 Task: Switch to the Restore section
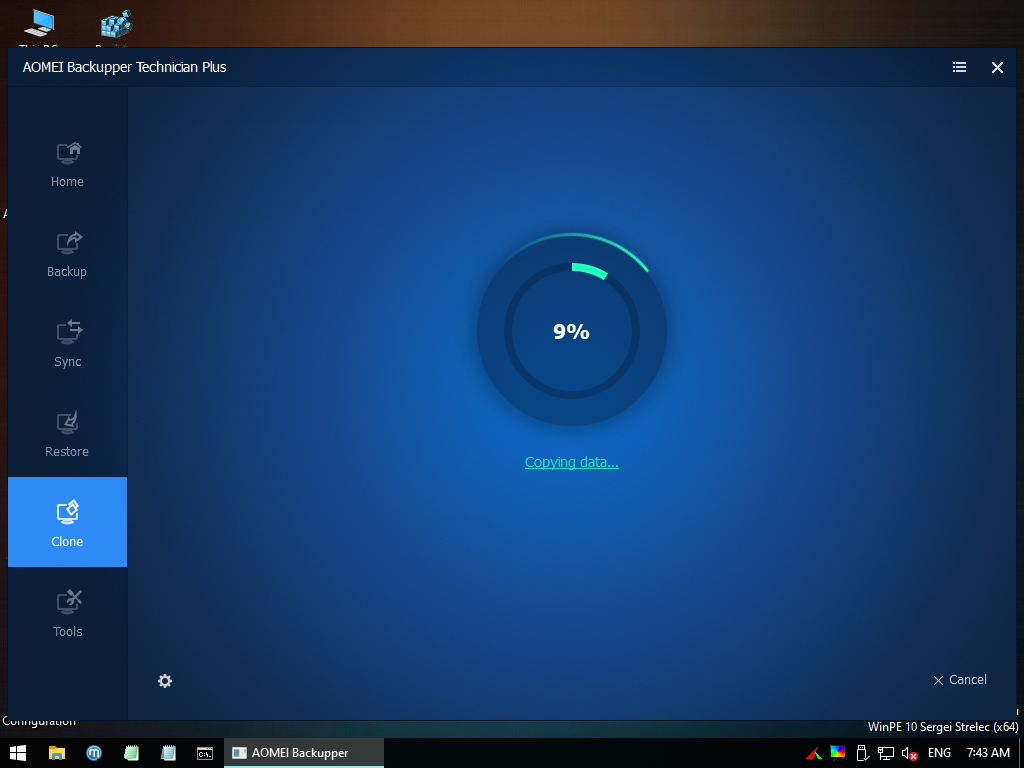[67, 434]
